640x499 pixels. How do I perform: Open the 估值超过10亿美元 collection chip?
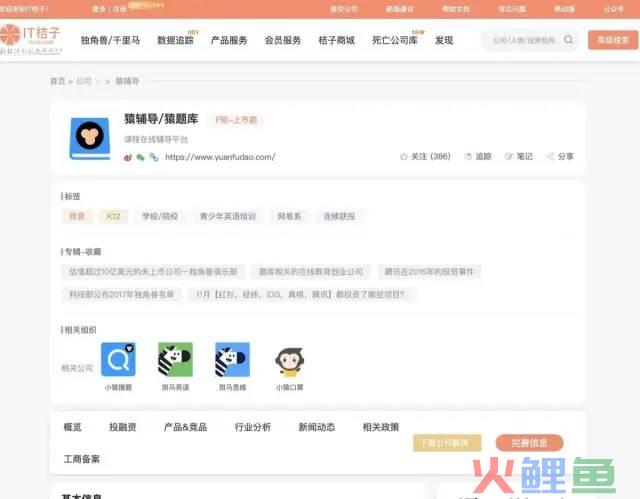[153, 272]
